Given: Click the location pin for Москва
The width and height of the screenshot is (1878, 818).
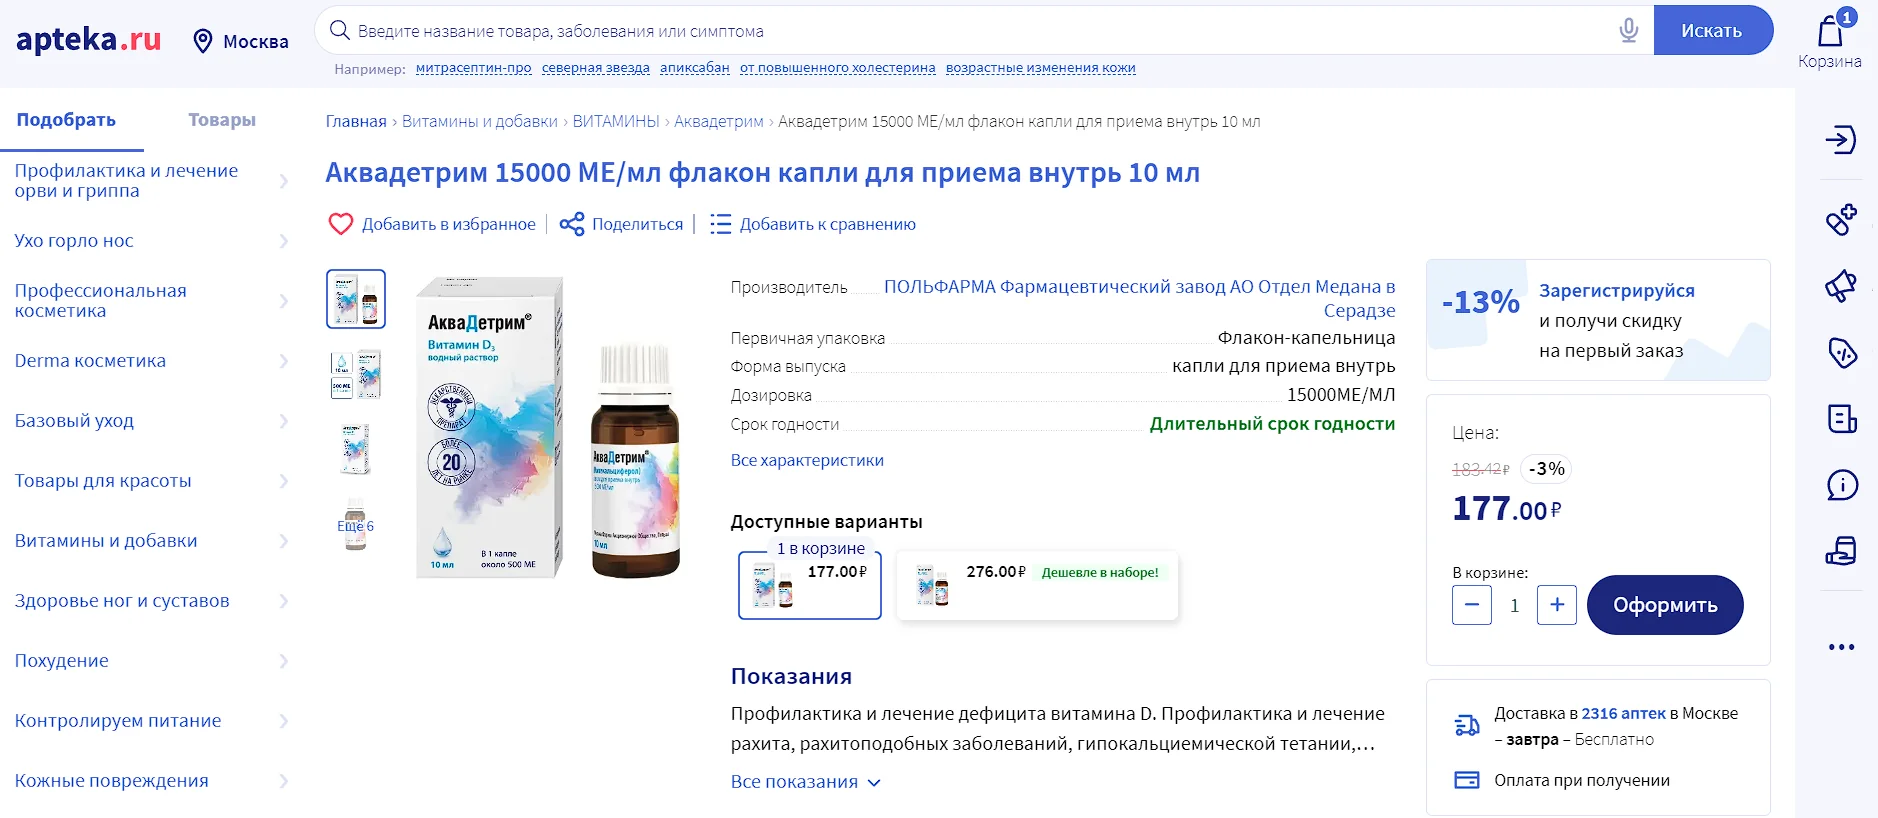Looking at the screenshot, I should click(x=203, y=41).
